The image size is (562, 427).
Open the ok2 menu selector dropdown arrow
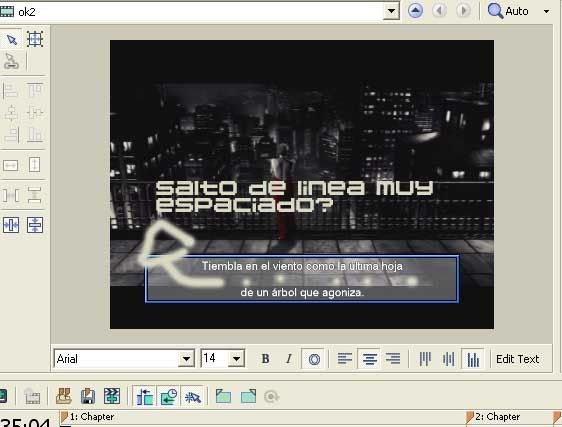[391, 11]
